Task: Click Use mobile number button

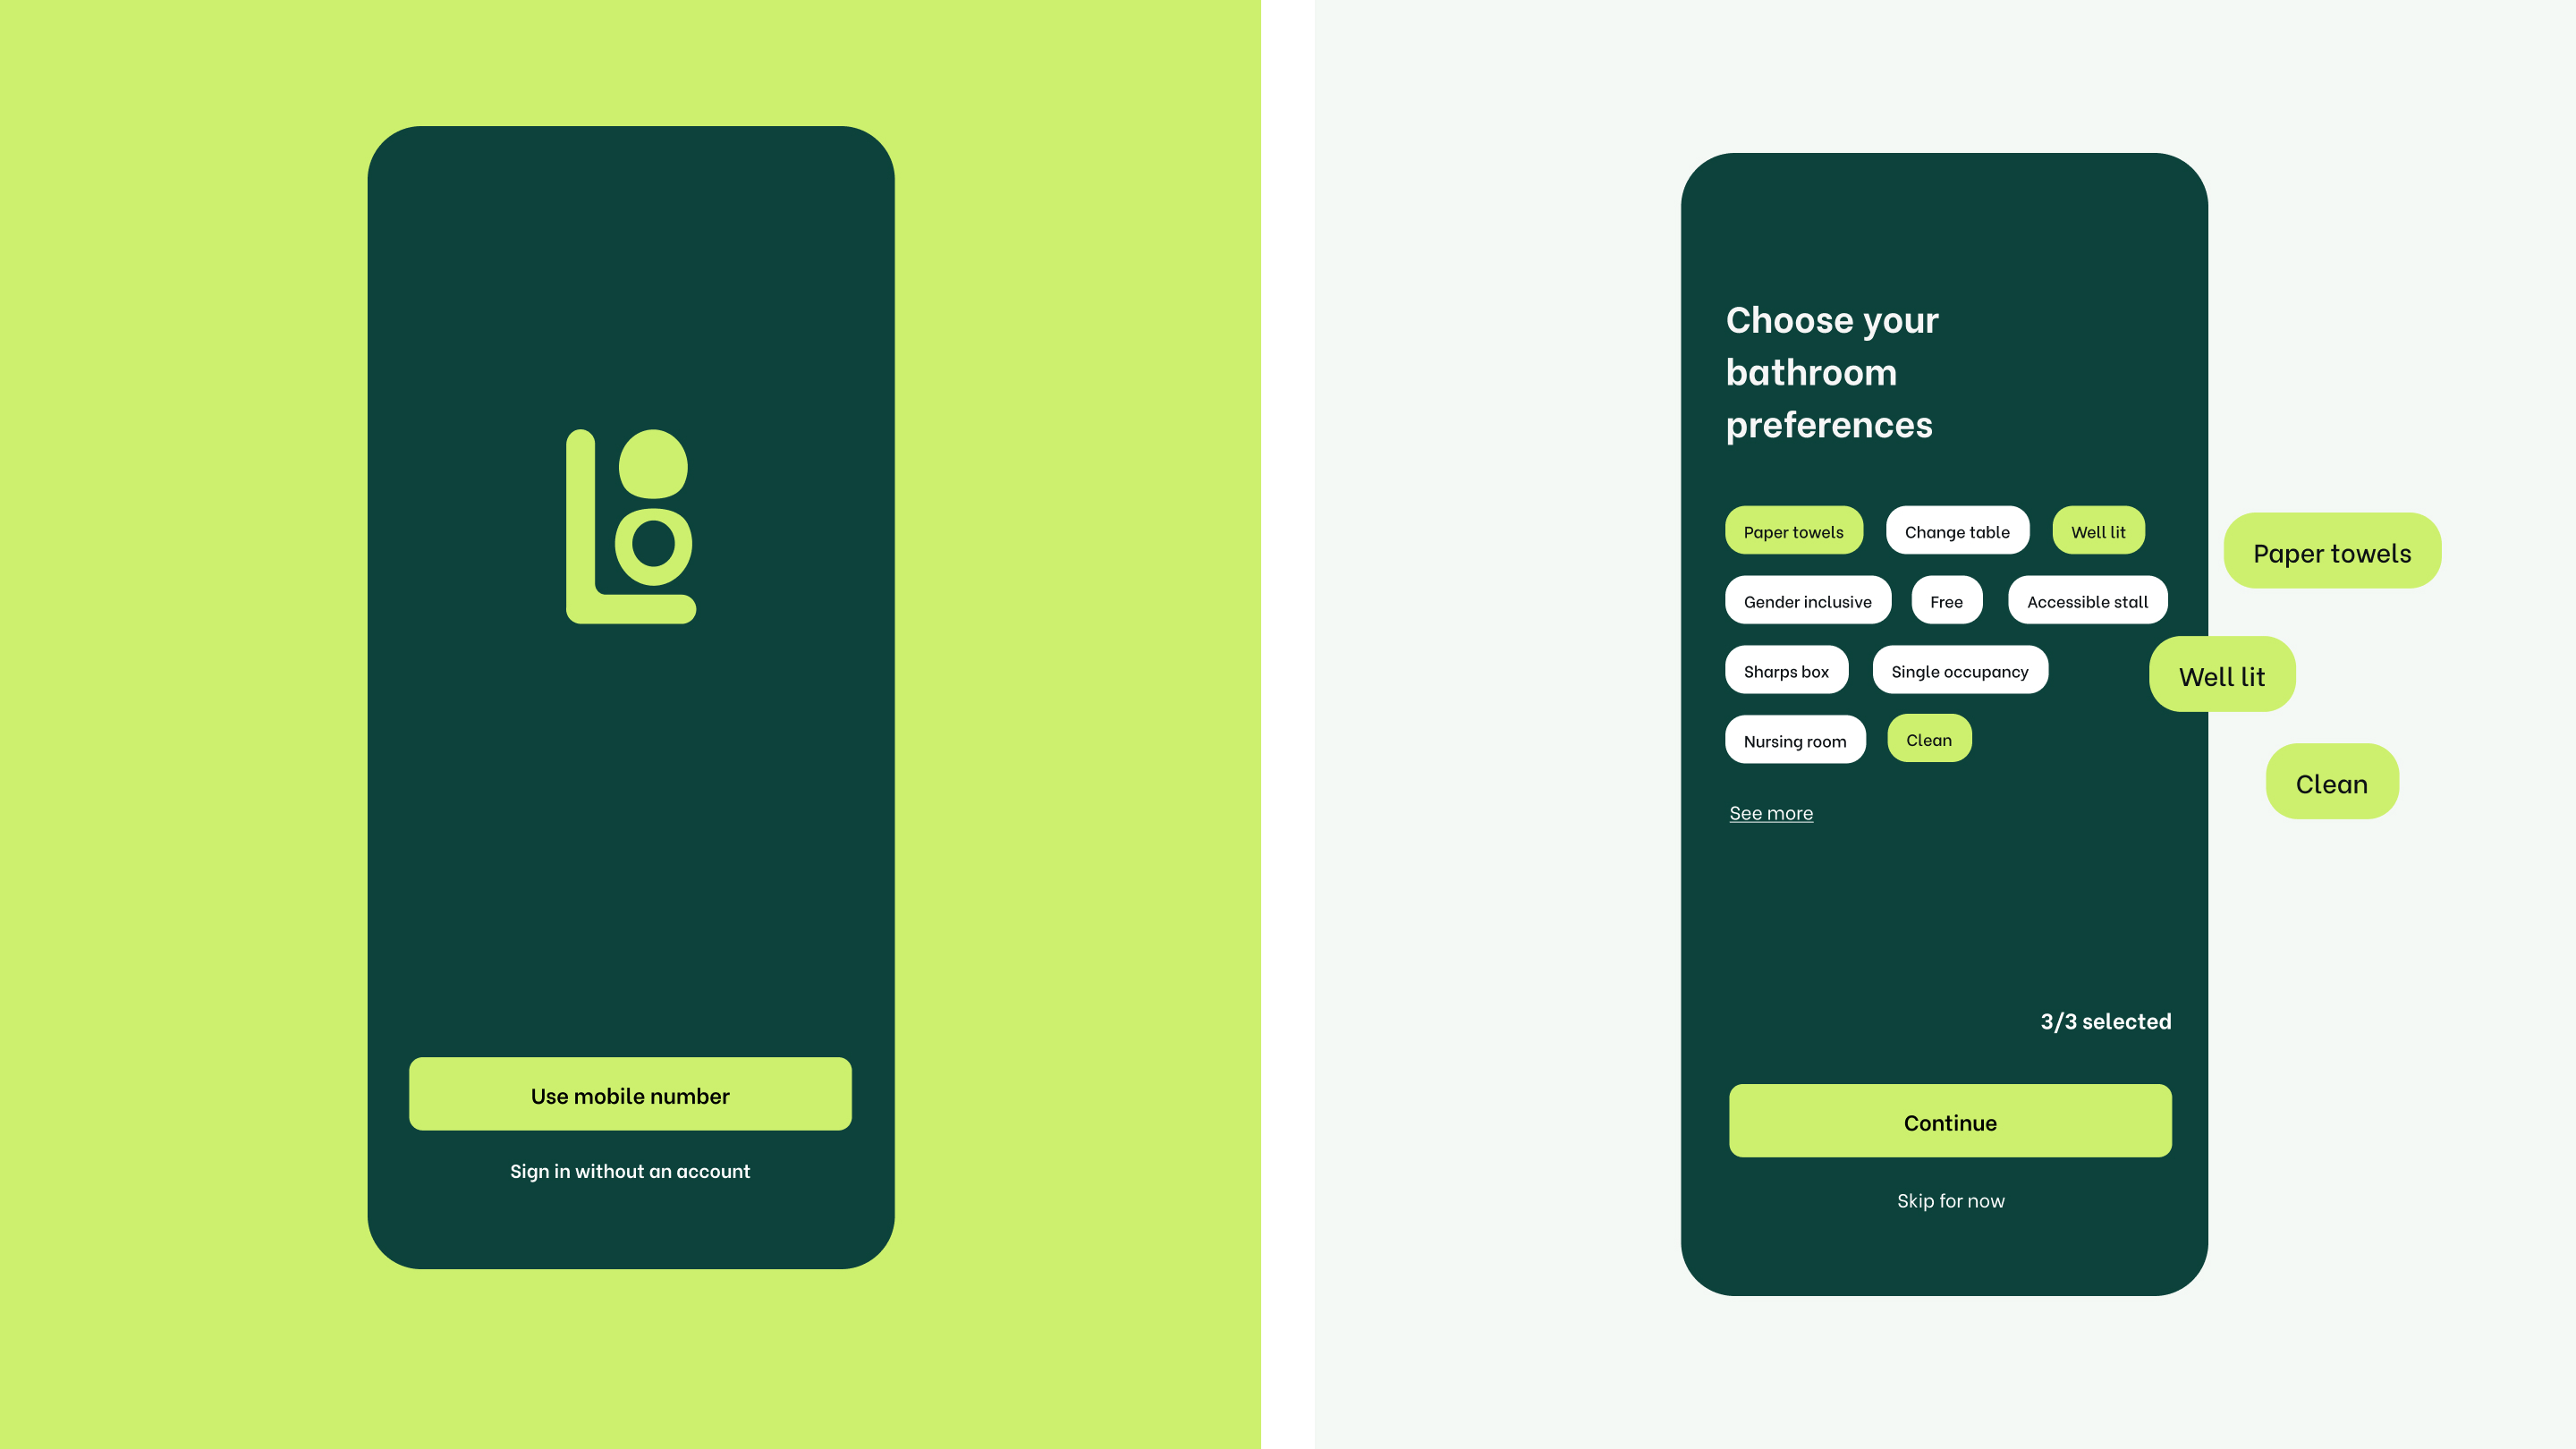Action: coord(630,1093)
